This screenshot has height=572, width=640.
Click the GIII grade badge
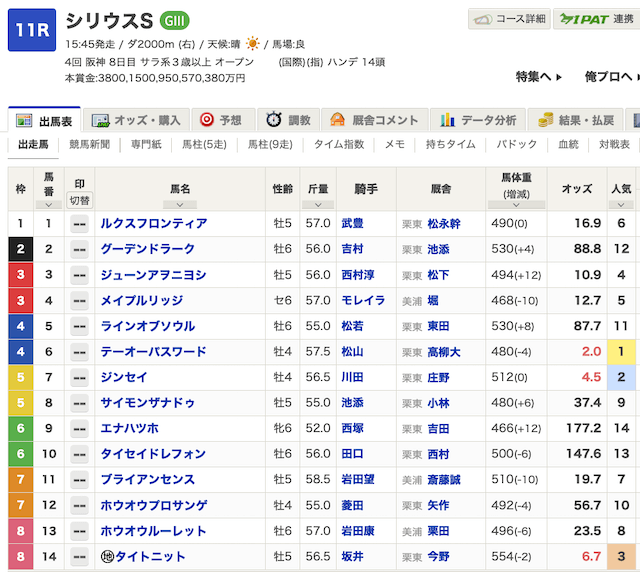coord(174,21)
